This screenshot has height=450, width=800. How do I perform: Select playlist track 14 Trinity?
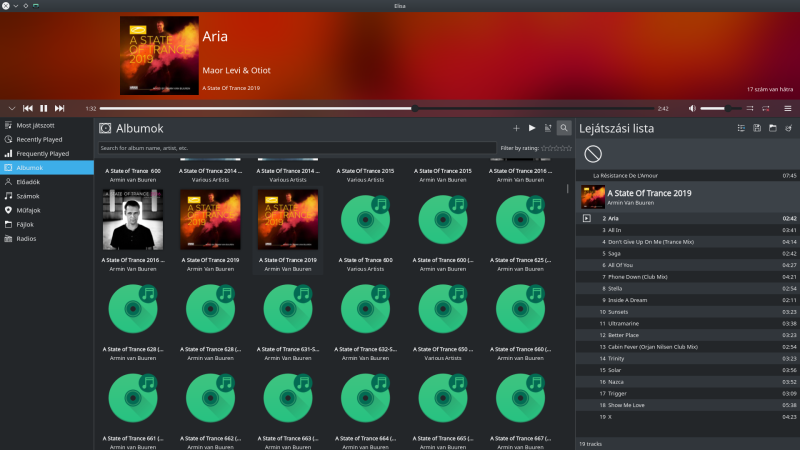pyautogui.click(x=687, y=359)
